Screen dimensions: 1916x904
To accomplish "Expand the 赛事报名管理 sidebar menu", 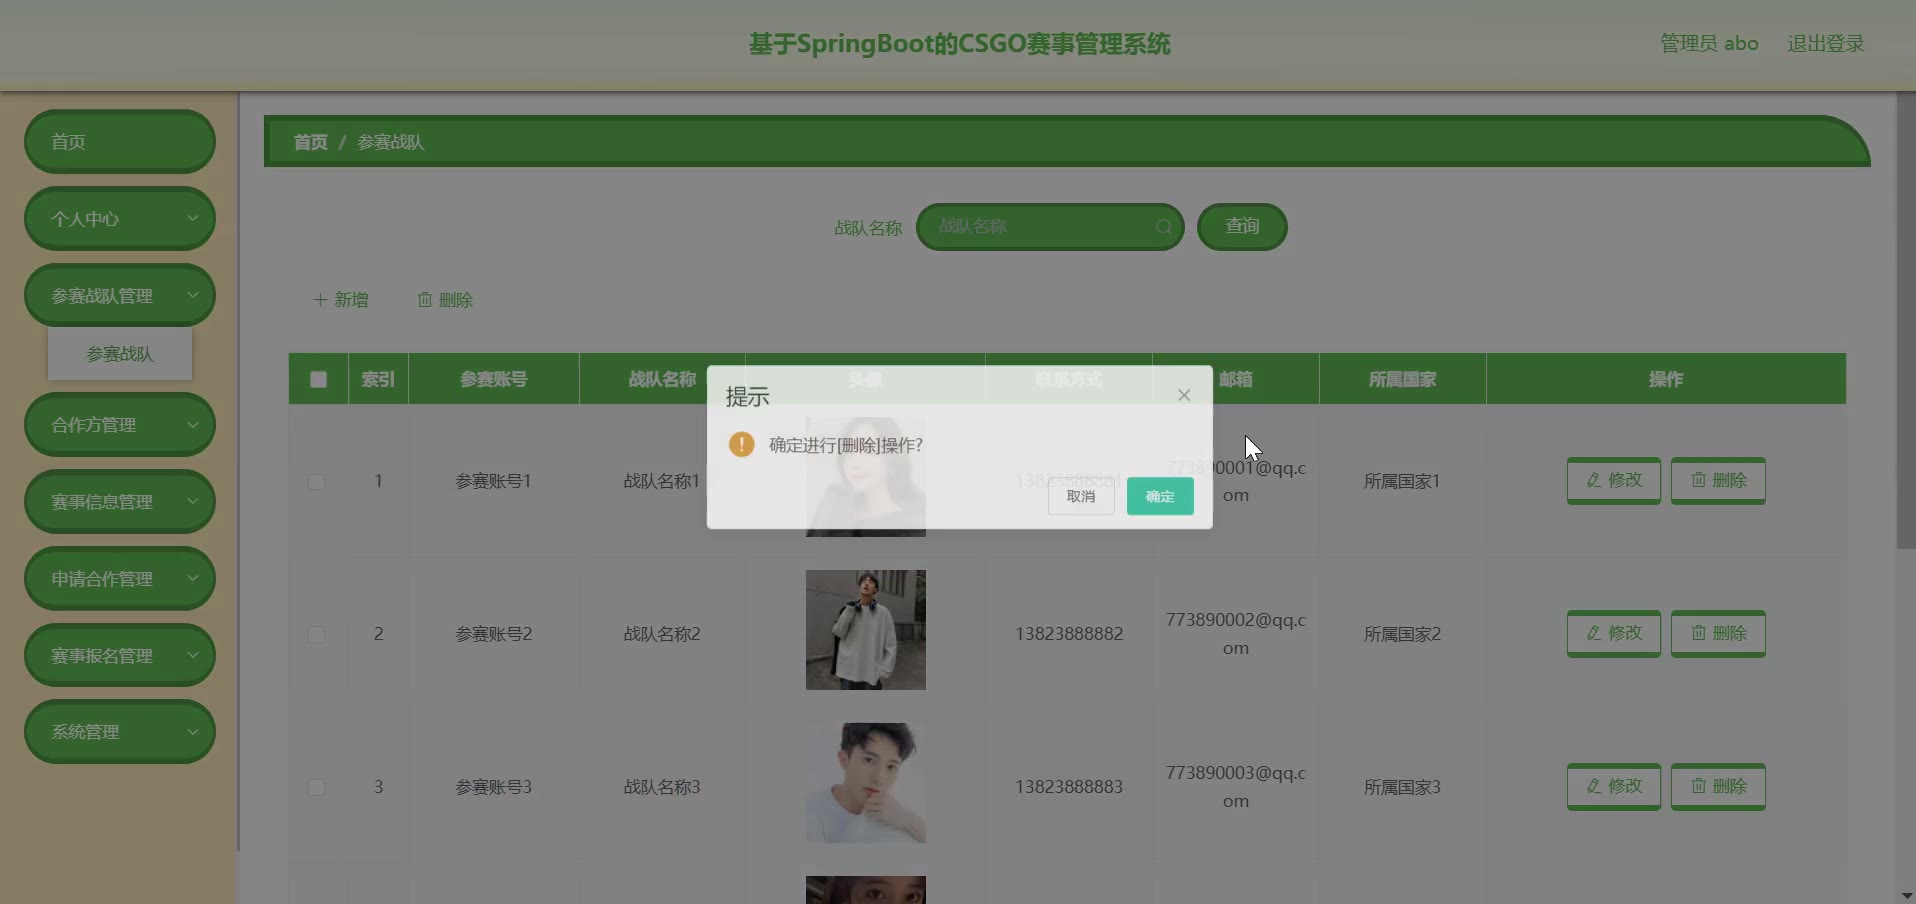I will pyautogui.click(x=120, y=656).
